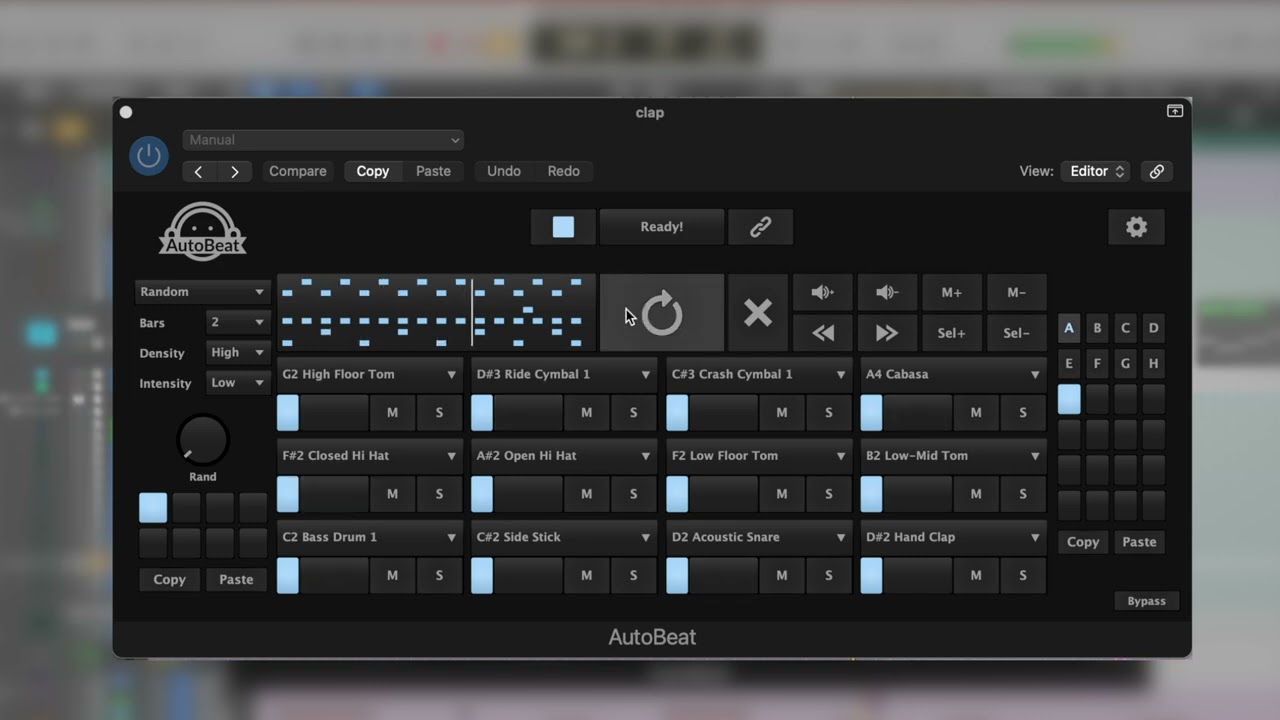Select pattern bank H
Viewport: 1280px width, 720px height.
tap(1153, 364)
